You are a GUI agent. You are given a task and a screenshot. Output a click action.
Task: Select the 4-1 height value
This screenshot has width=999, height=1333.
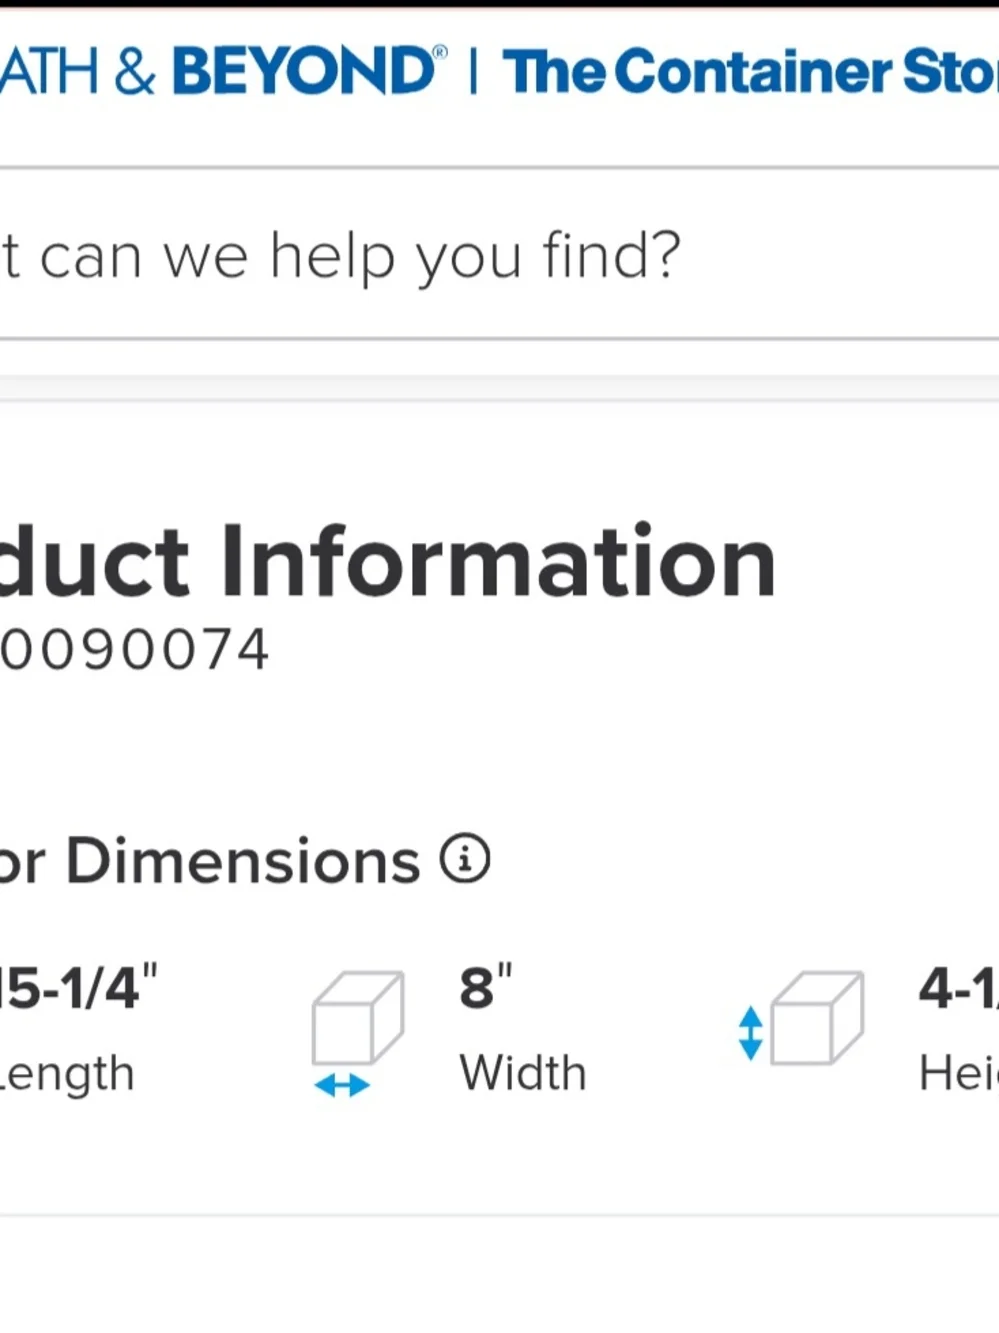[958, 988]
